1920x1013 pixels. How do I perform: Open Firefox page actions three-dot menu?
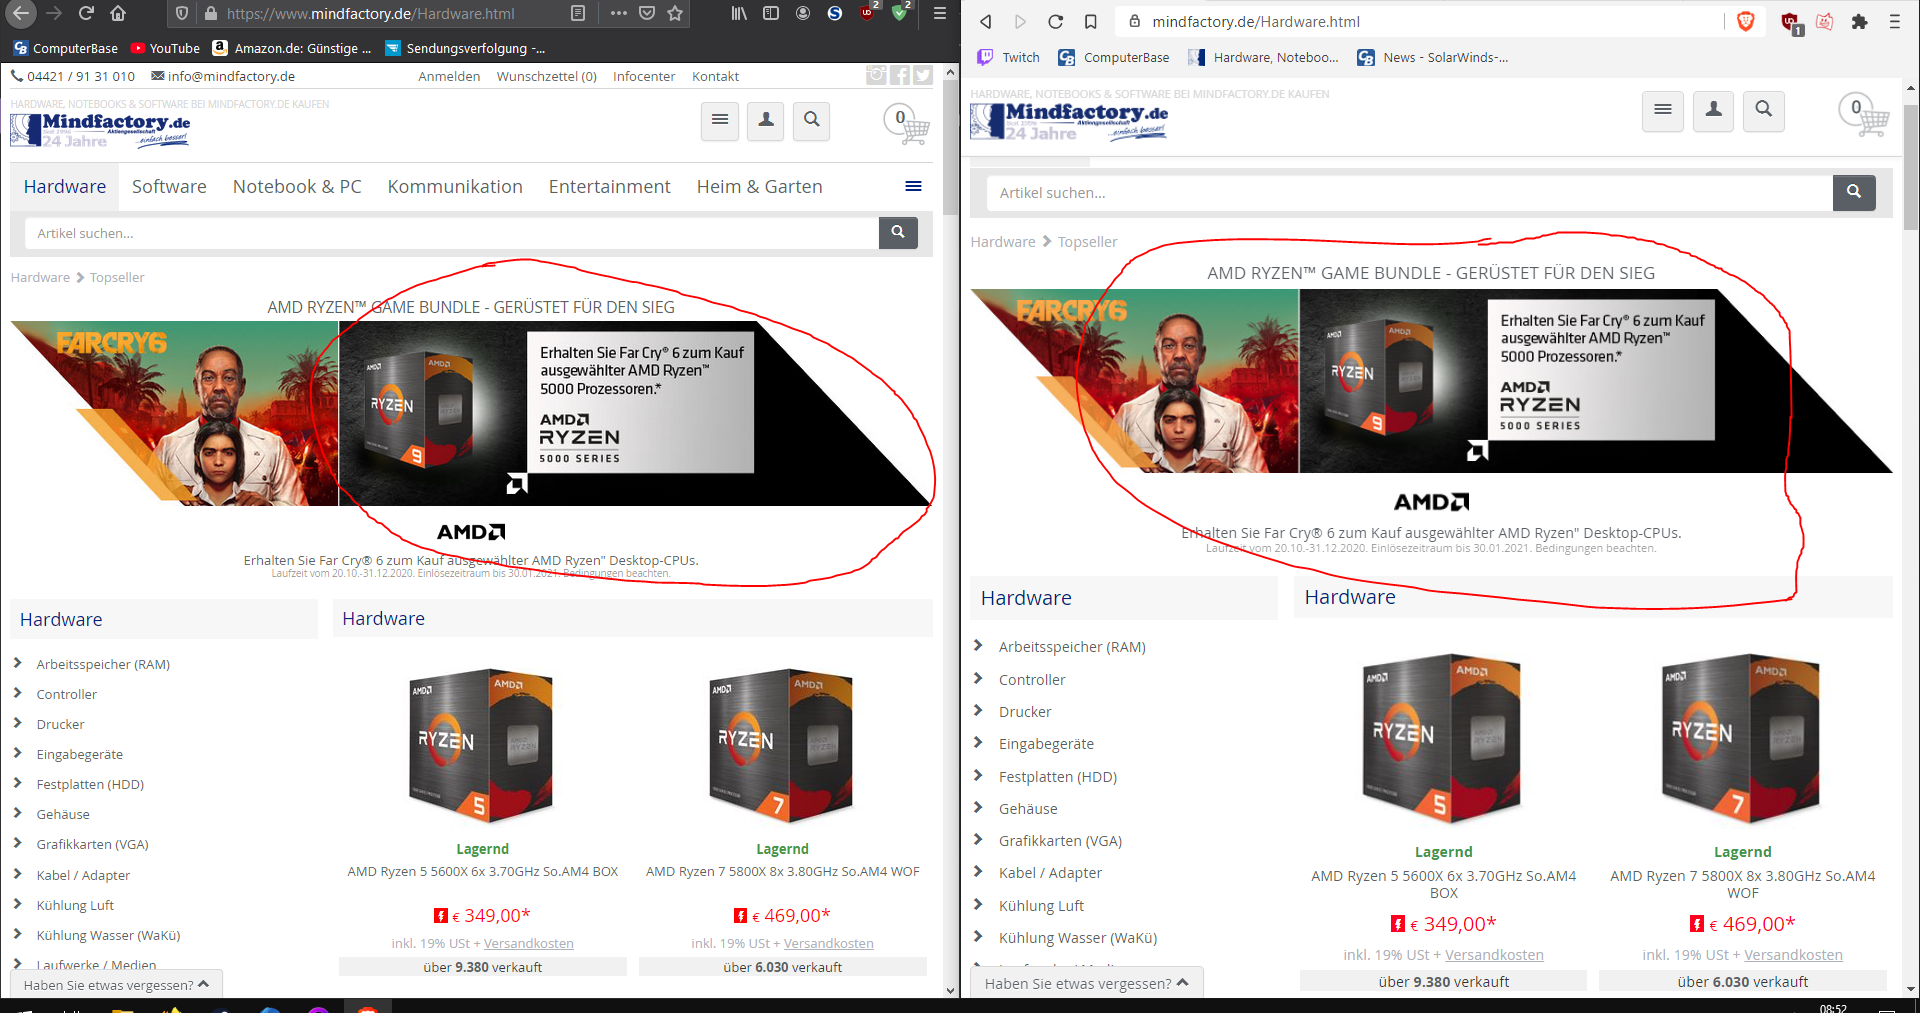tap(619, 13)
